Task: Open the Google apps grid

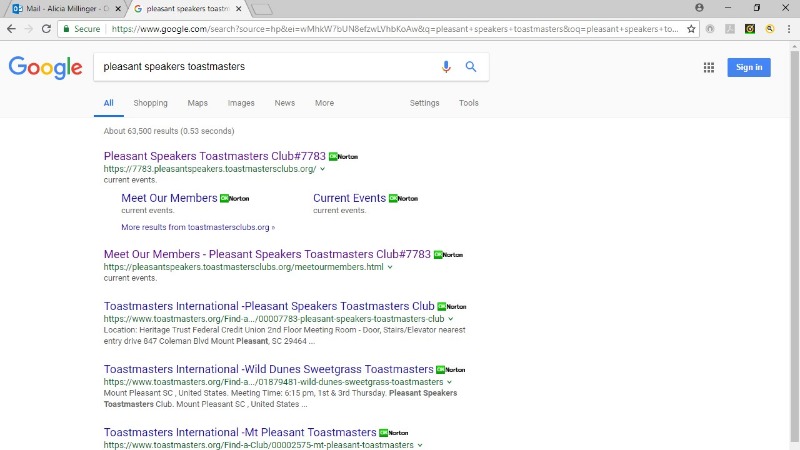Action: coord(709,67)
